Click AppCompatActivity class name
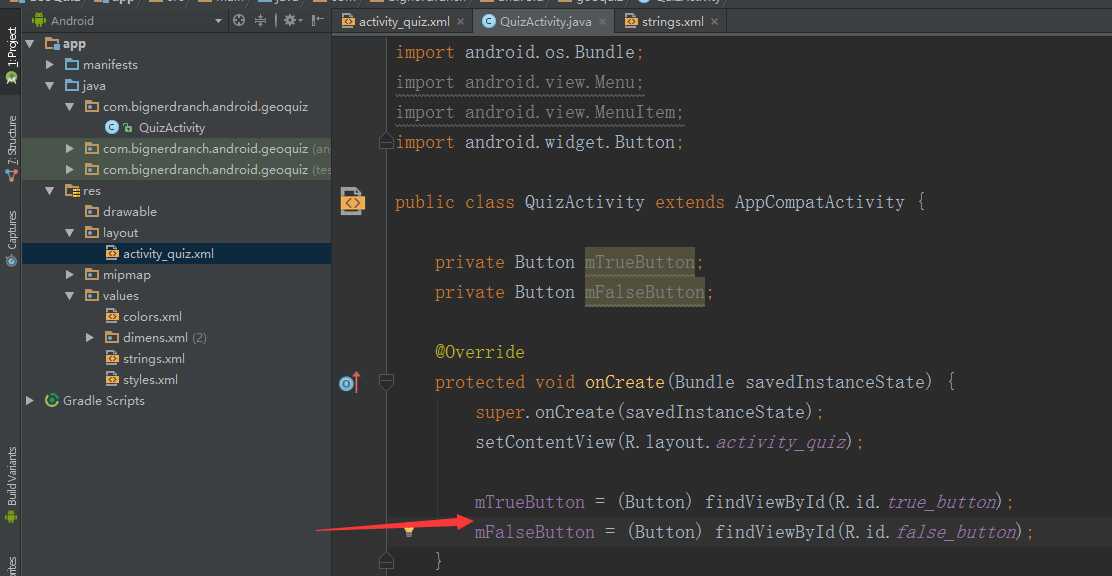1112x576 pixels. [820, 202]
